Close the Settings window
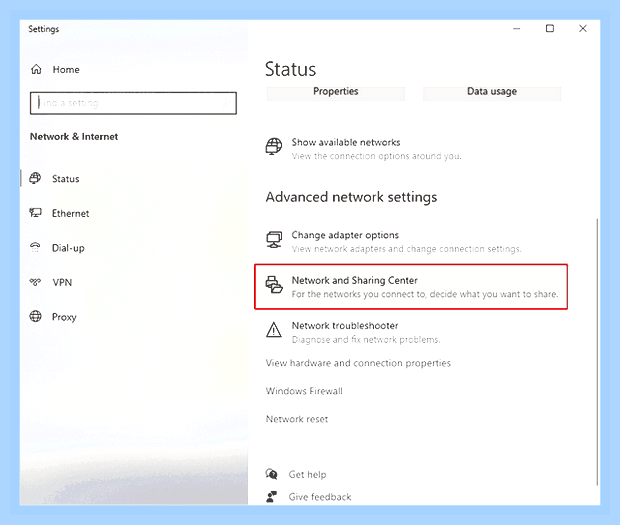Image resolution: width=620 pixels, height=525 pixels. 583,28
